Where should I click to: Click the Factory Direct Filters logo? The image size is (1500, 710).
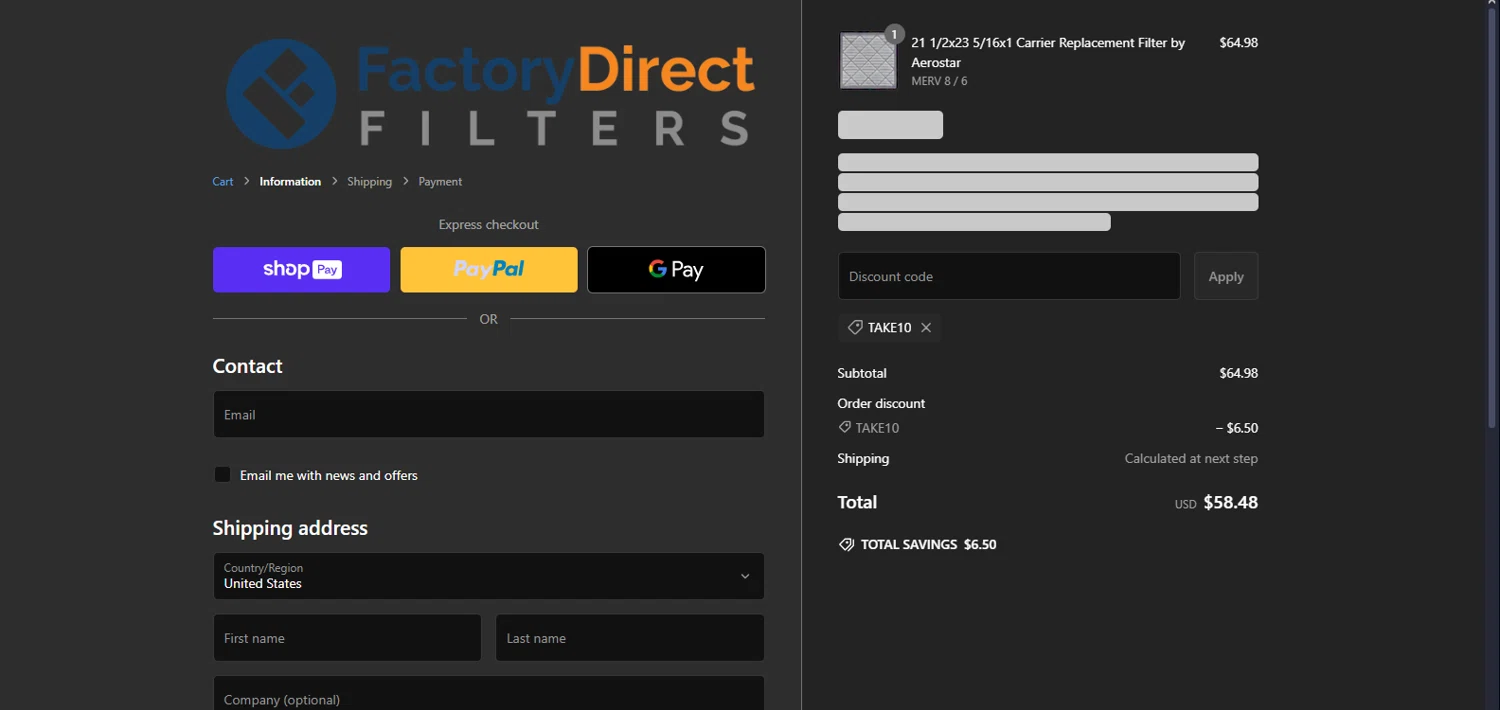(x=489, y=94)
